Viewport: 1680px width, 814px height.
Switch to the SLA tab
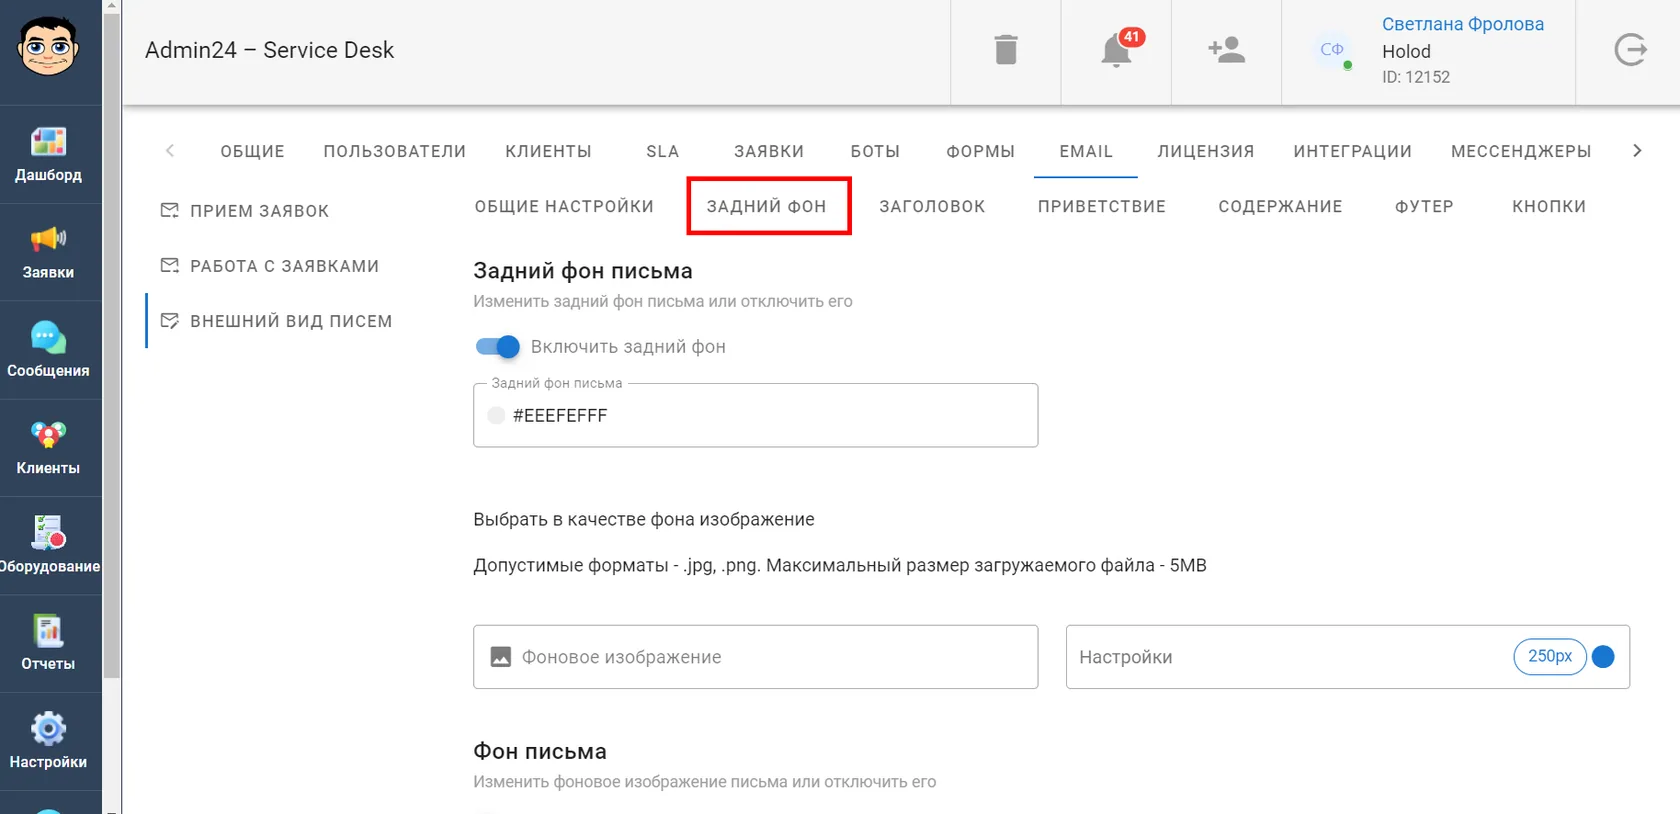click(662, 151)
